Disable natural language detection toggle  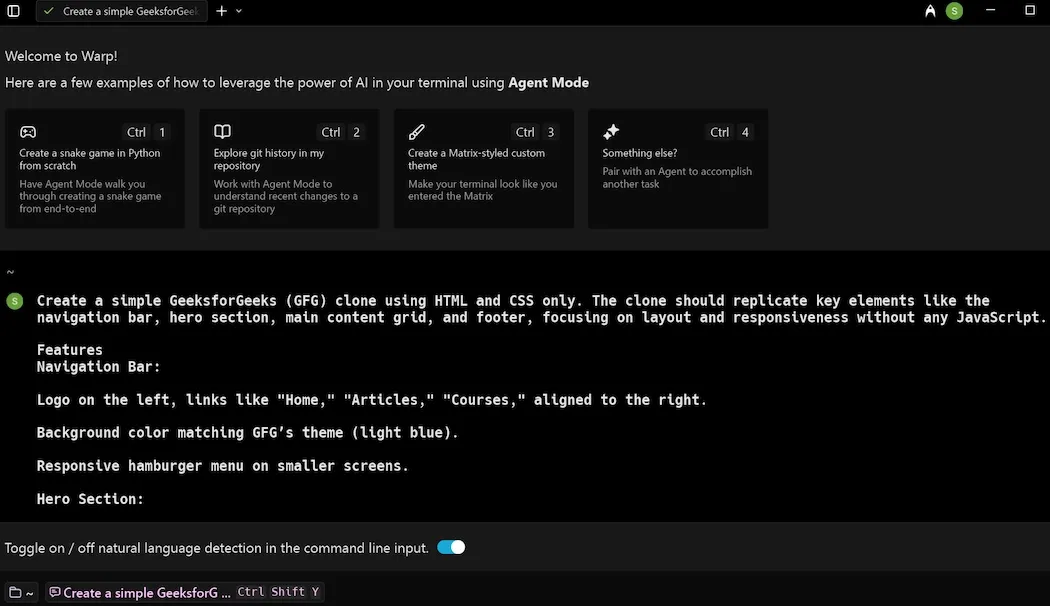451,547
